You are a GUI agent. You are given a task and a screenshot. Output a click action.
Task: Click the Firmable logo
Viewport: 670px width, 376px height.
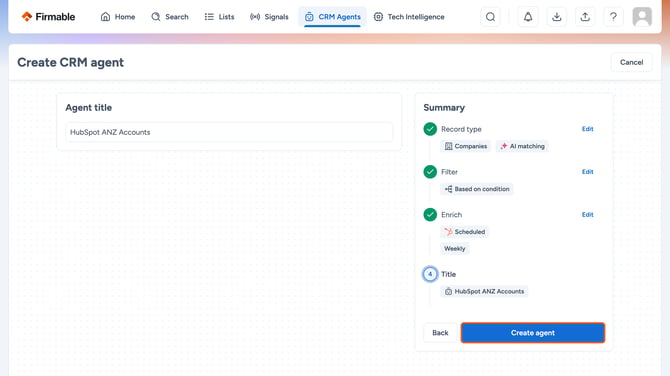(x=48, y=17)
